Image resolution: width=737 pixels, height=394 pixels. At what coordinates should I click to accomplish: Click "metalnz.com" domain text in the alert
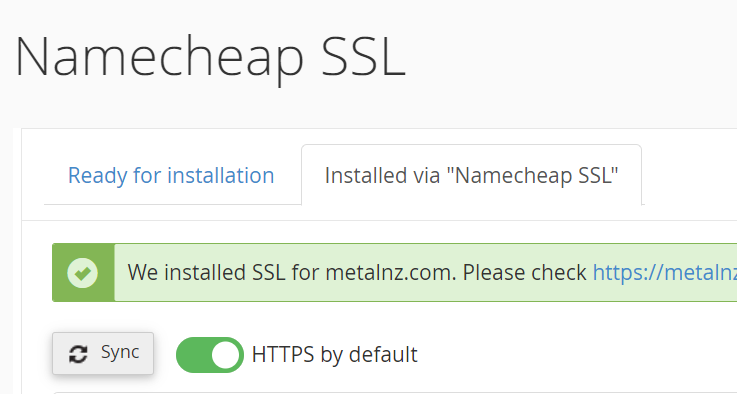click(x=391, y=272)
